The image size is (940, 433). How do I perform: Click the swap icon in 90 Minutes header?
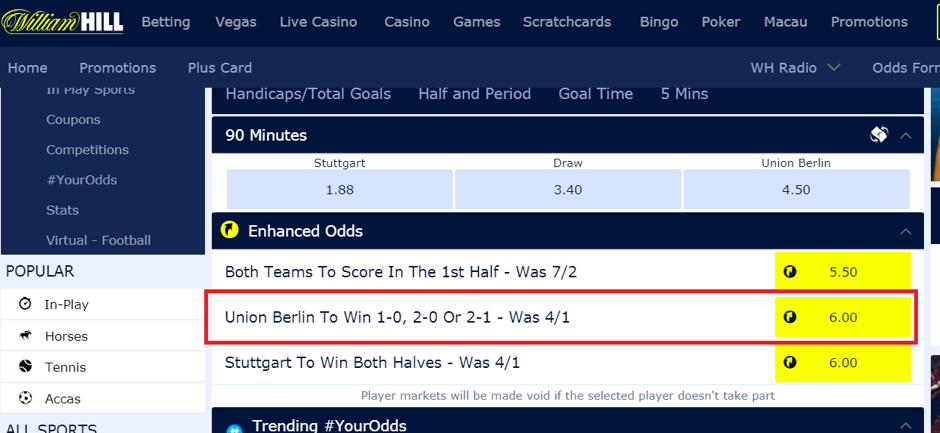pos(879,135)
